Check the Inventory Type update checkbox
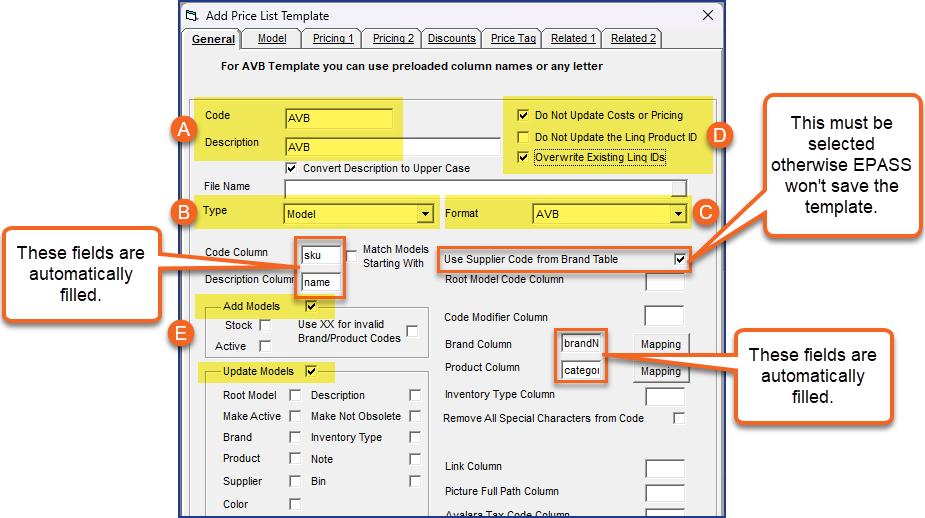925x518 pixels. pos(415,437)
